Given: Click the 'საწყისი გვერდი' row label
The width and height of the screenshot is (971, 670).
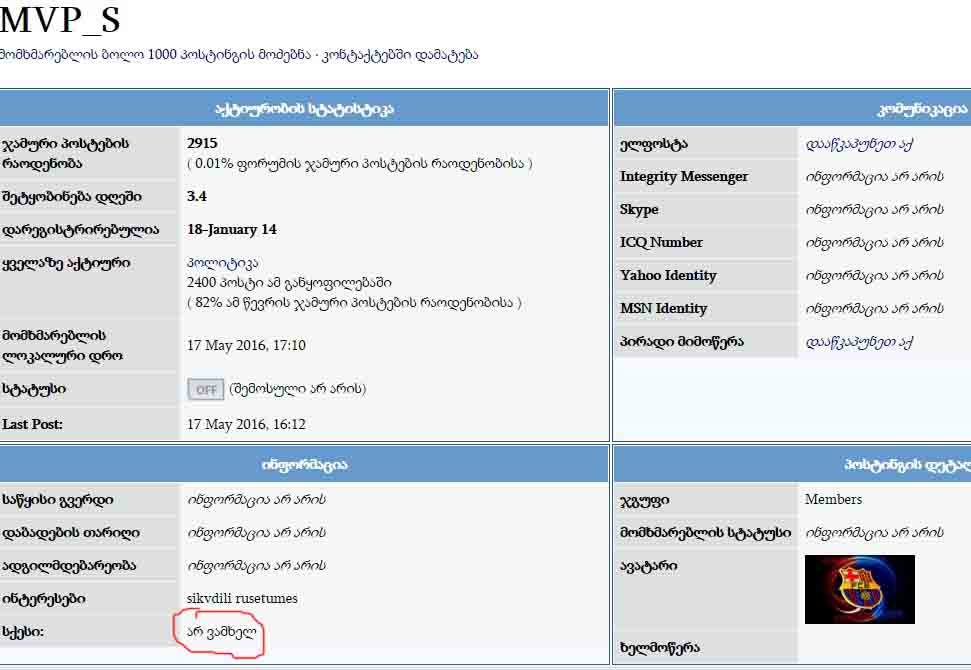Looking at the screenshot, I should point(58,500).
